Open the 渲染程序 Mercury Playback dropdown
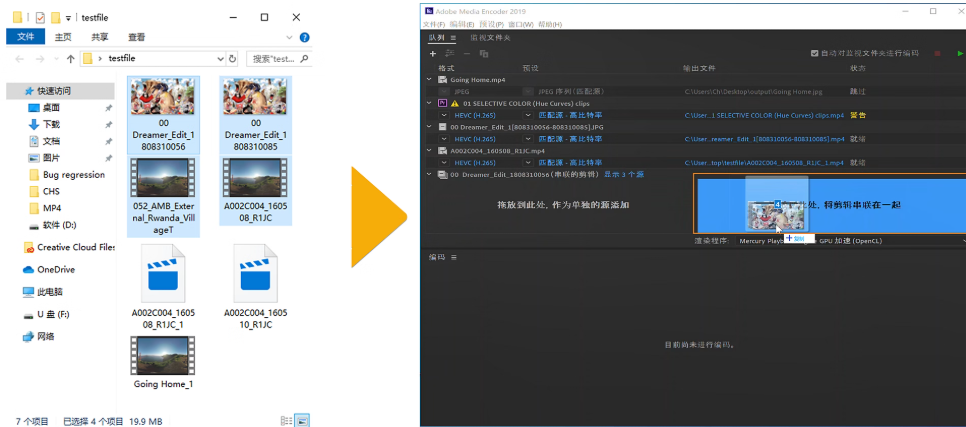 click(852, 241)
